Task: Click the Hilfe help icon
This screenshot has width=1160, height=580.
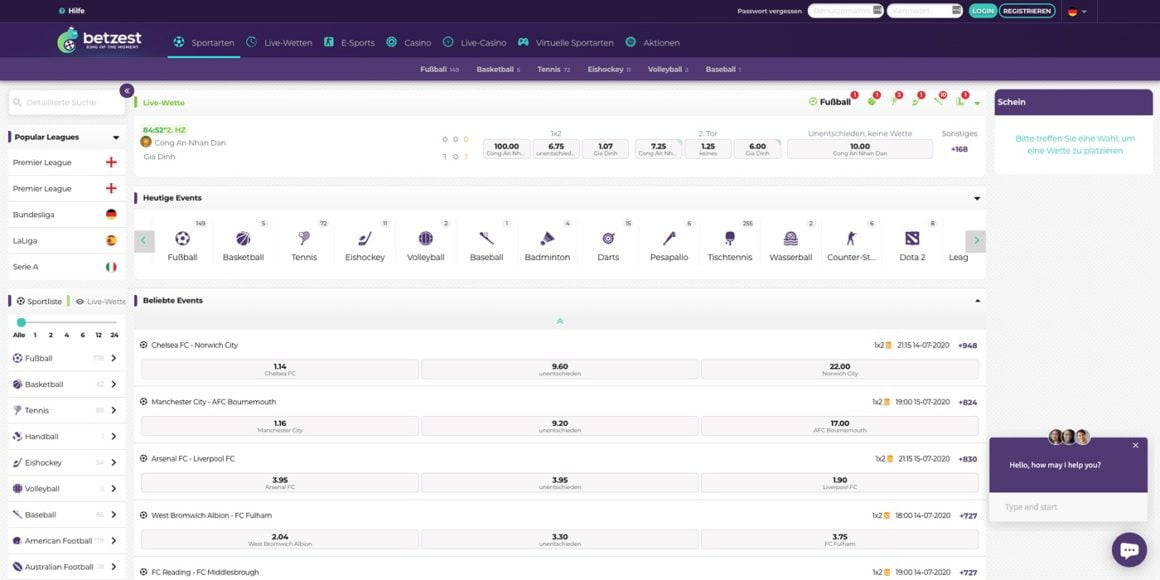Action: tap(61, 11)
